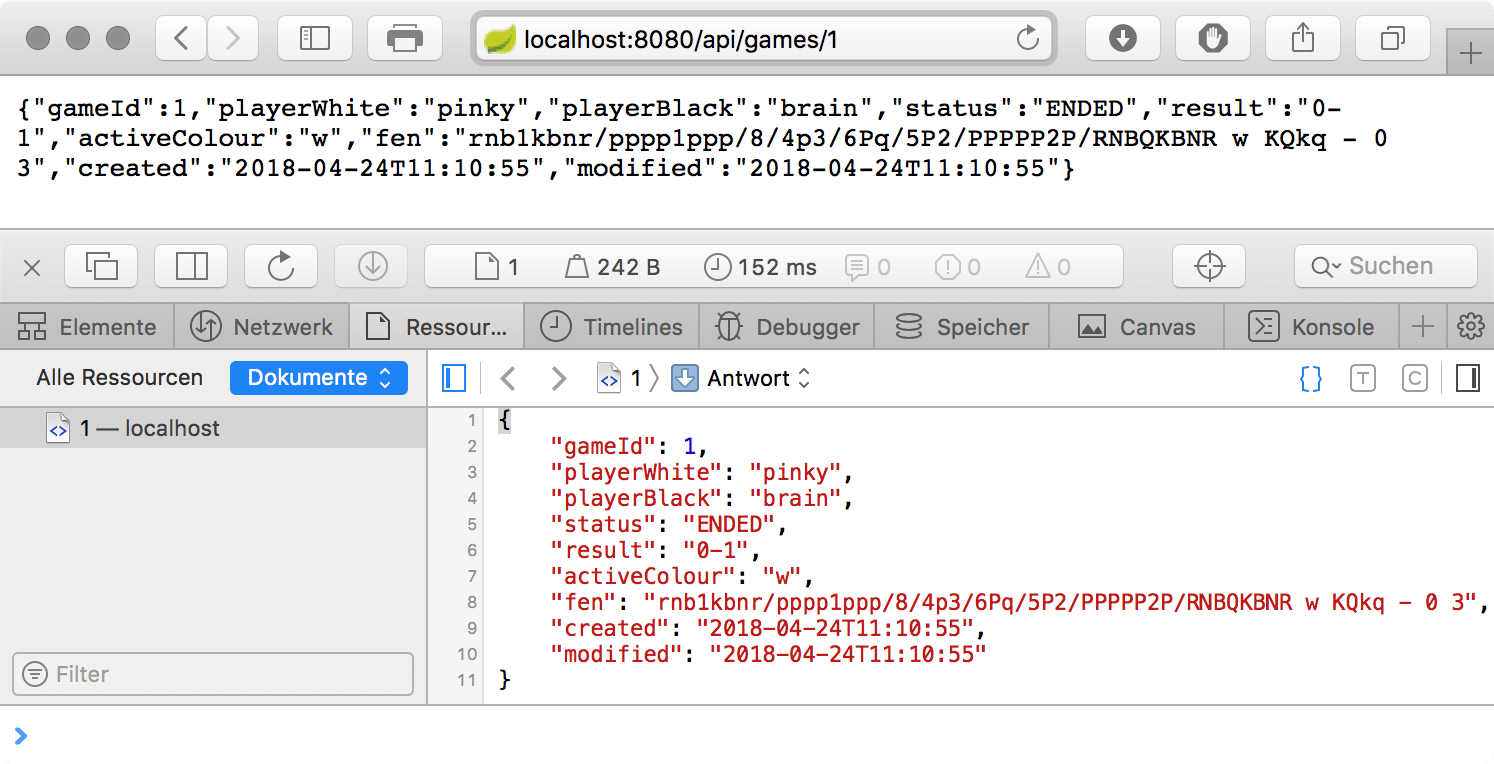Image resolution: width=1494 pixels, height=764 pixels.
Task: Click the 242 B size indicator
Action: pyautogui.click(x=613, y=267)
